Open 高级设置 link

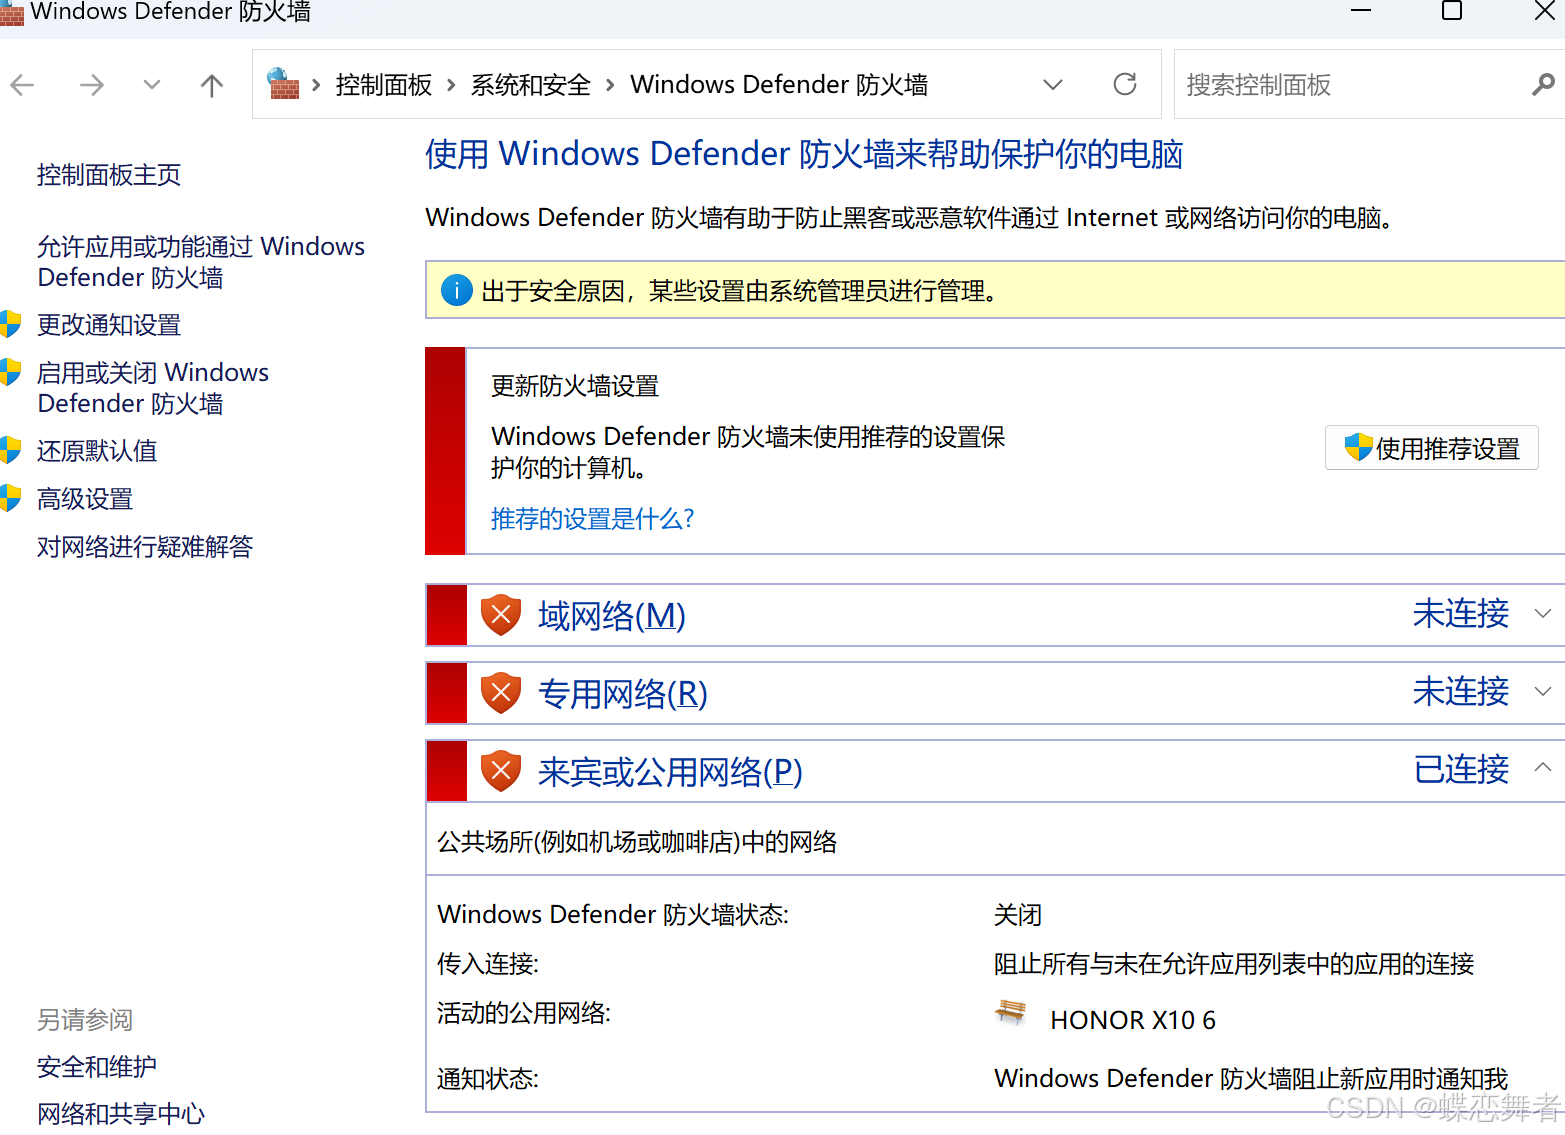point(85,499)
